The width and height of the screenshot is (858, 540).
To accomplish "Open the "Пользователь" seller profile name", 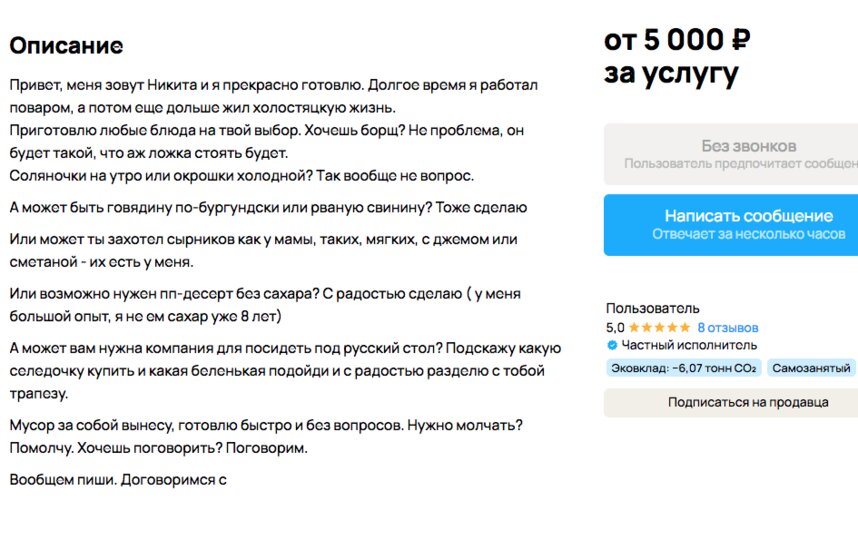I will click(653, 309).
